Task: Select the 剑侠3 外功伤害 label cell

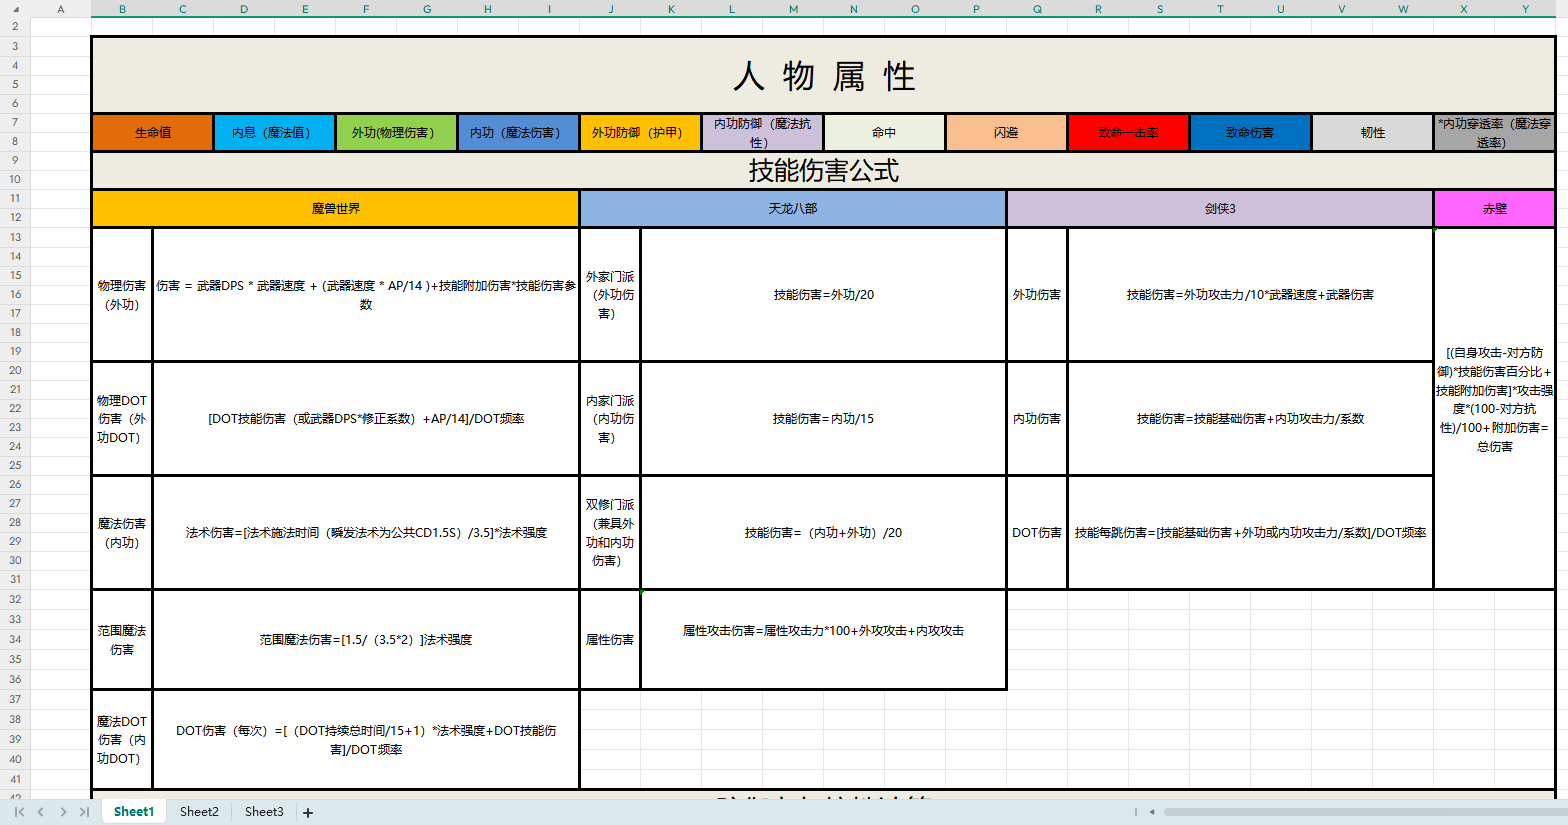Action: 1037,295
